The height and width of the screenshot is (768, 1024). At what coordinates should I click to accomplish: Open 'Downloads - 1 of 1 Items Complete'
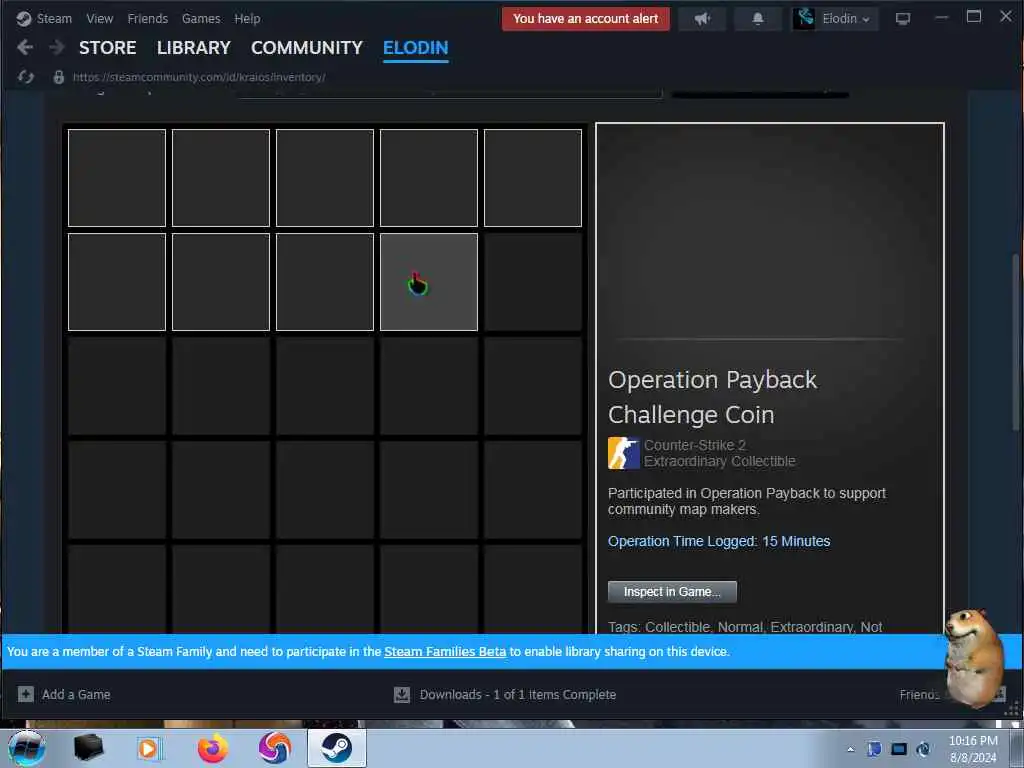point(518,695)
